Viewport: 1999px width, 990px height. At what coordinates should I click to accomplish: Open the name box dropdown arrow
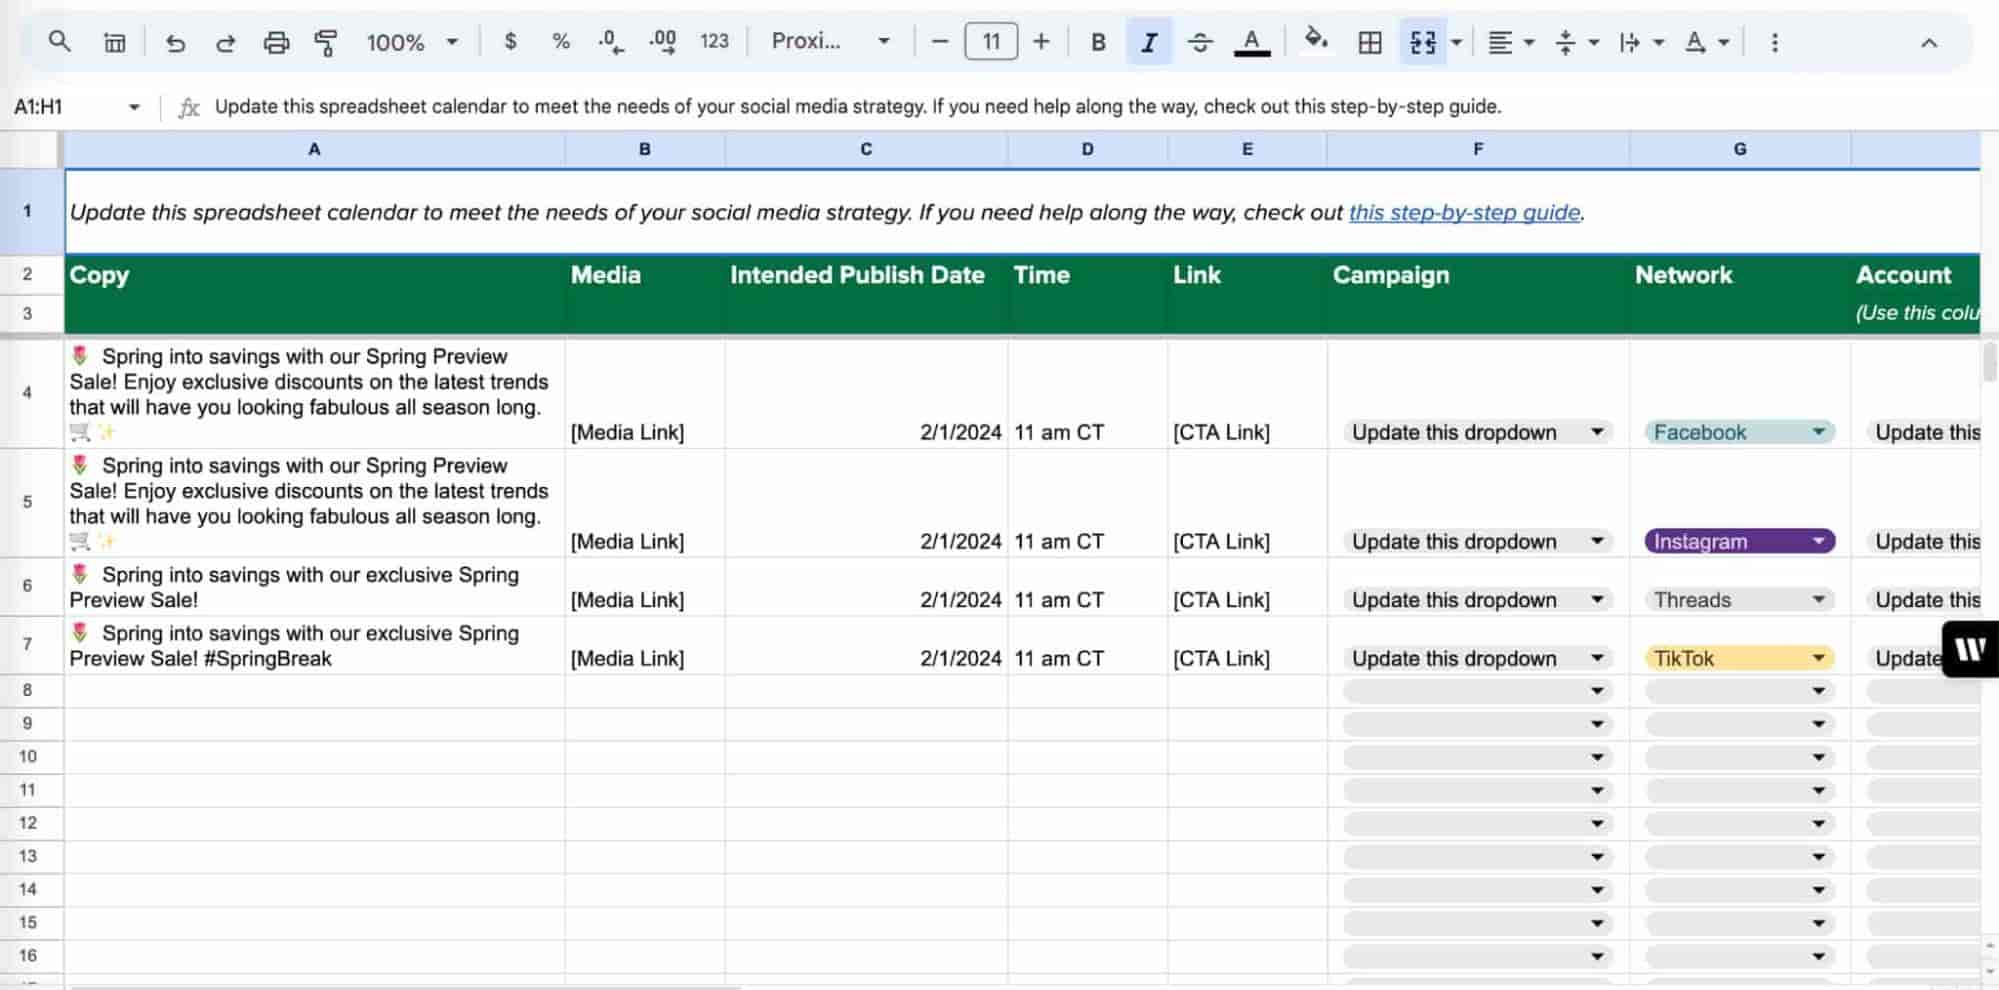pyautogui.click(x=134, y=107)
